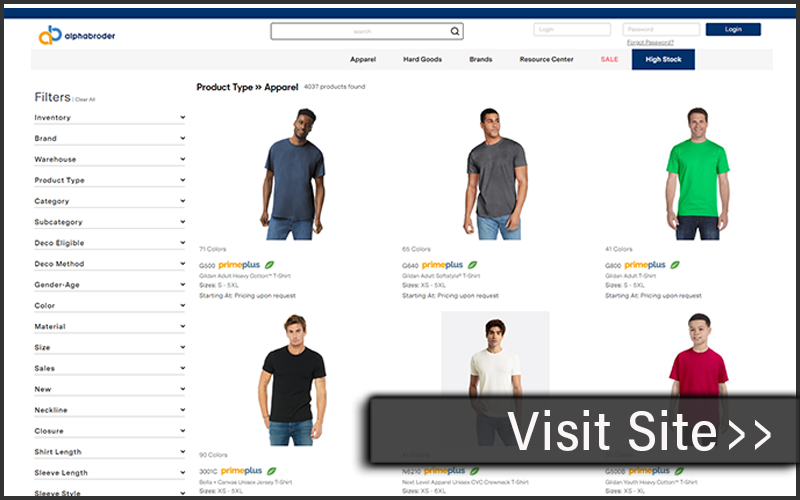Expand the Size filter
800x500 pixels.
point(110,348)
